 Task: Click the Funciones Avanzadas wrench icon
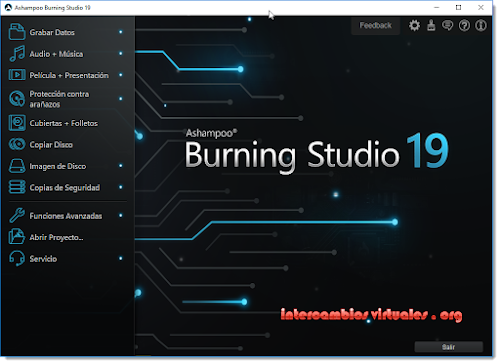click(17, 215)
